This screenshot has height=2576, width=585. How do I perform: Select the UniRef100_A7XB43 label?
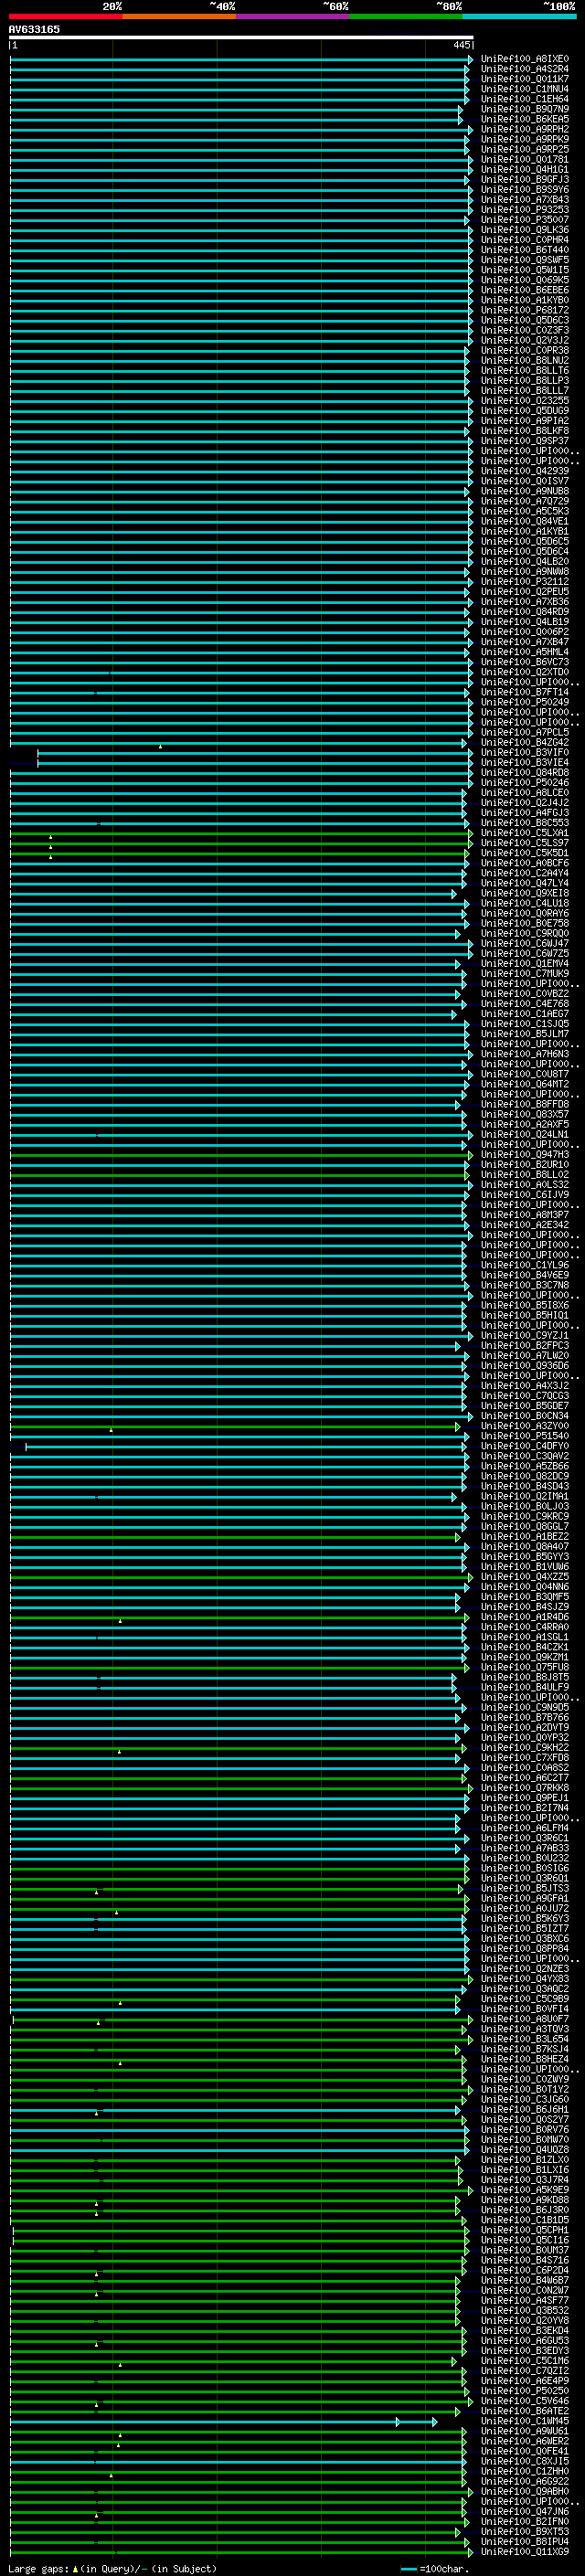[x=524, y=199]
